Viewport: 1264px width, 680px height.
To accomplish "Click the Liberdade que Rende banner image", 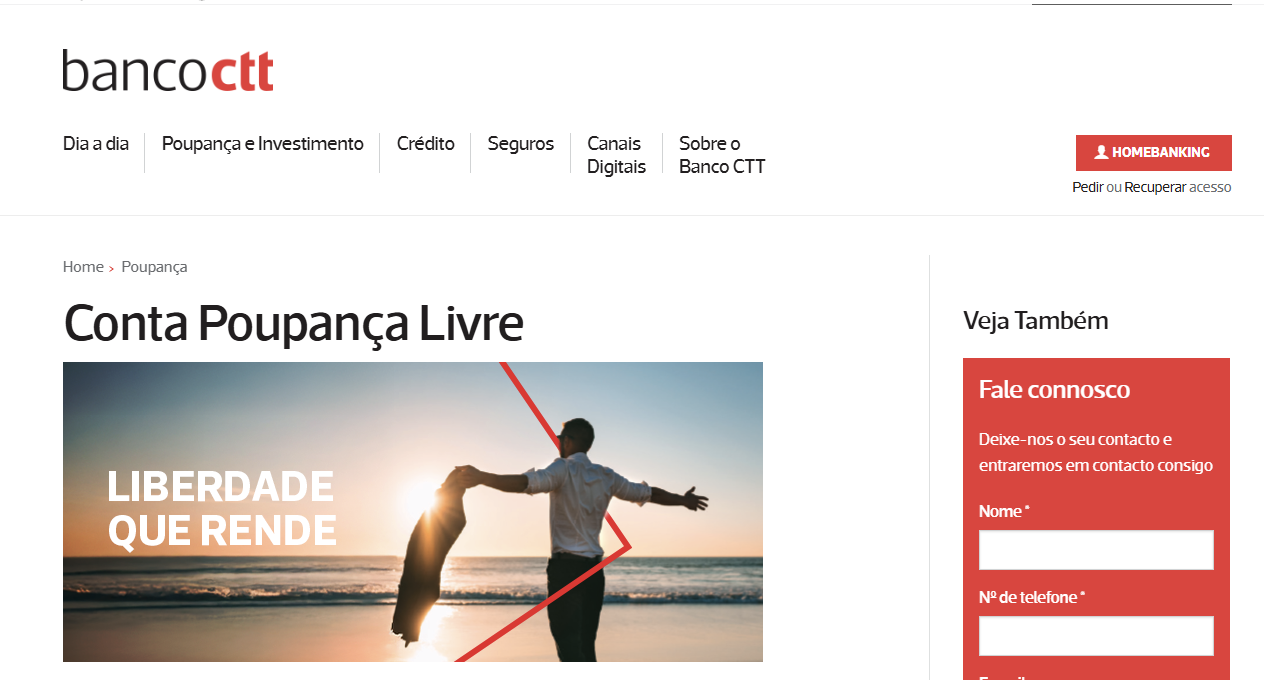I will (413, 512).
